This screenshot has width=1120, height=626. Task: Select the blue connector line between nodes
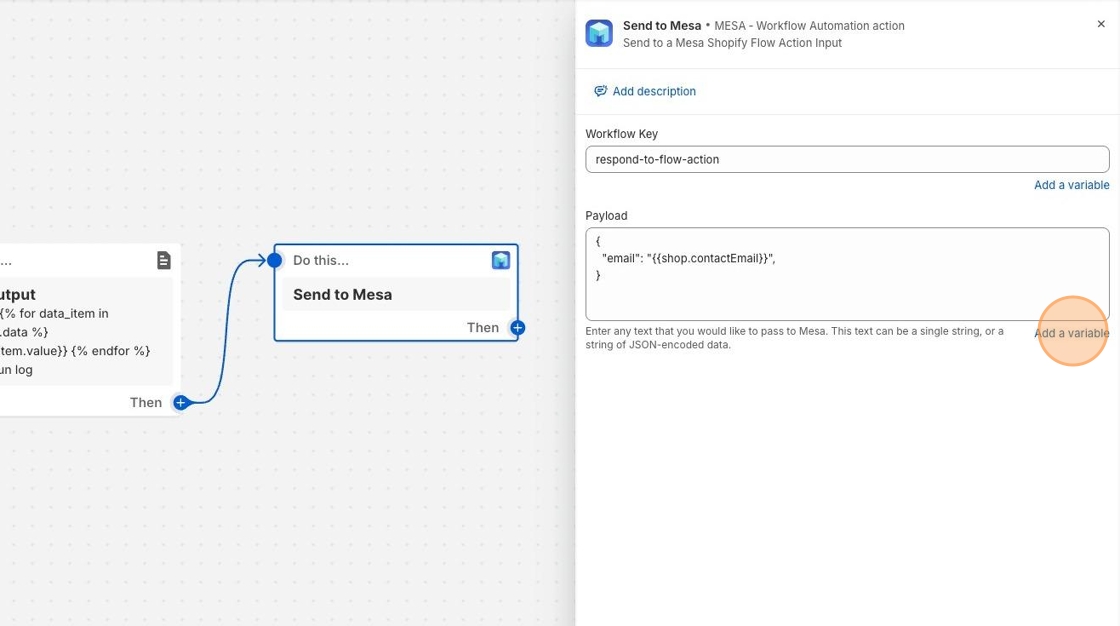tap(226, 330)
